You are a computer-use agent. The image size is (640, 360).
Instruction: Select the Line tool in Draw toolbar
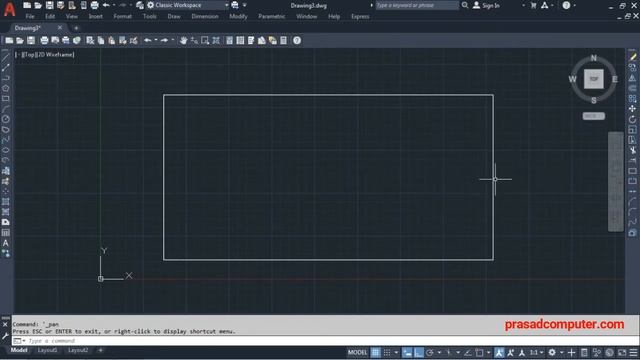pos(5,57)
